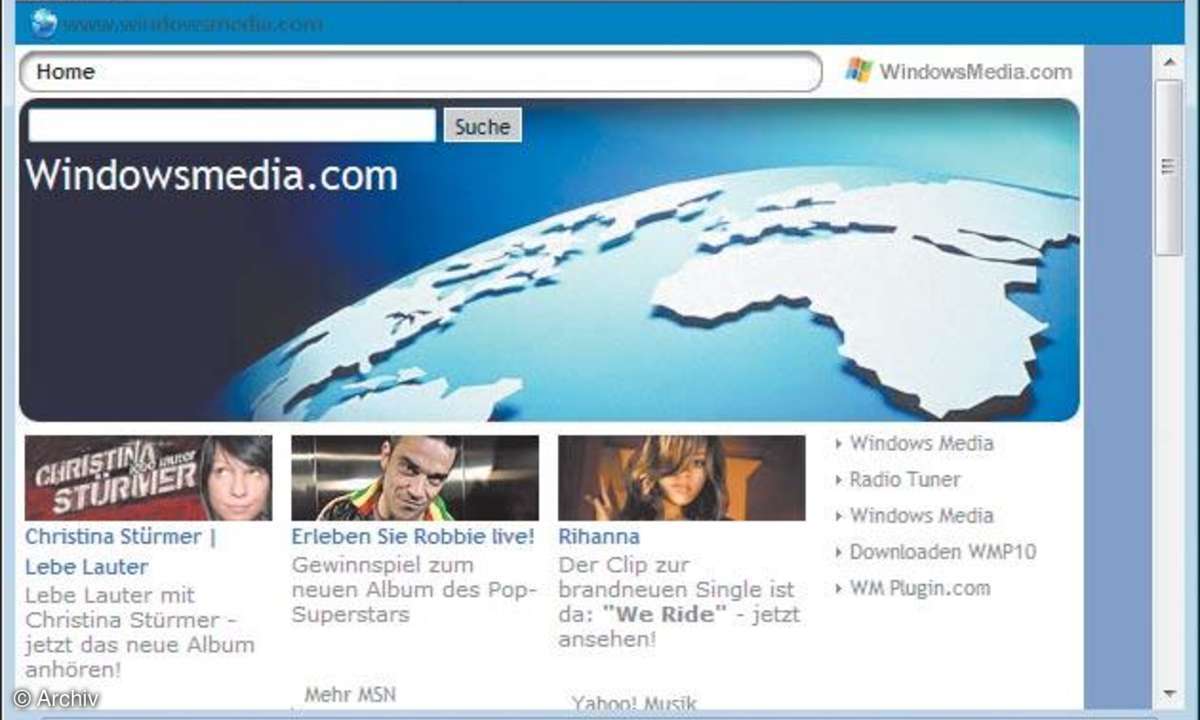Open the Windows Media link below Radio Tuner
The image size is (1200, 720).
[921, 516]
